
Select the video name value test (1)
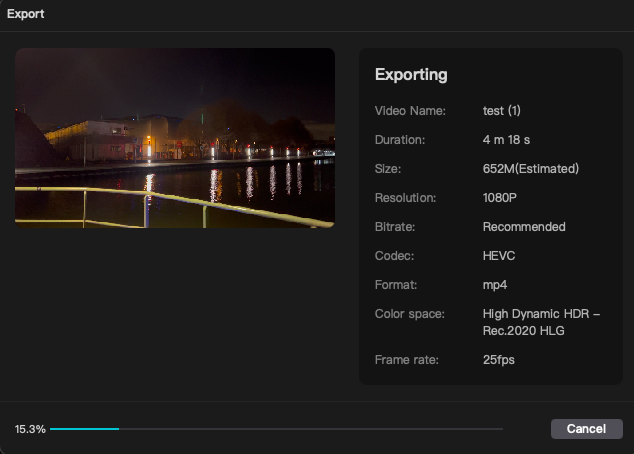501,111
